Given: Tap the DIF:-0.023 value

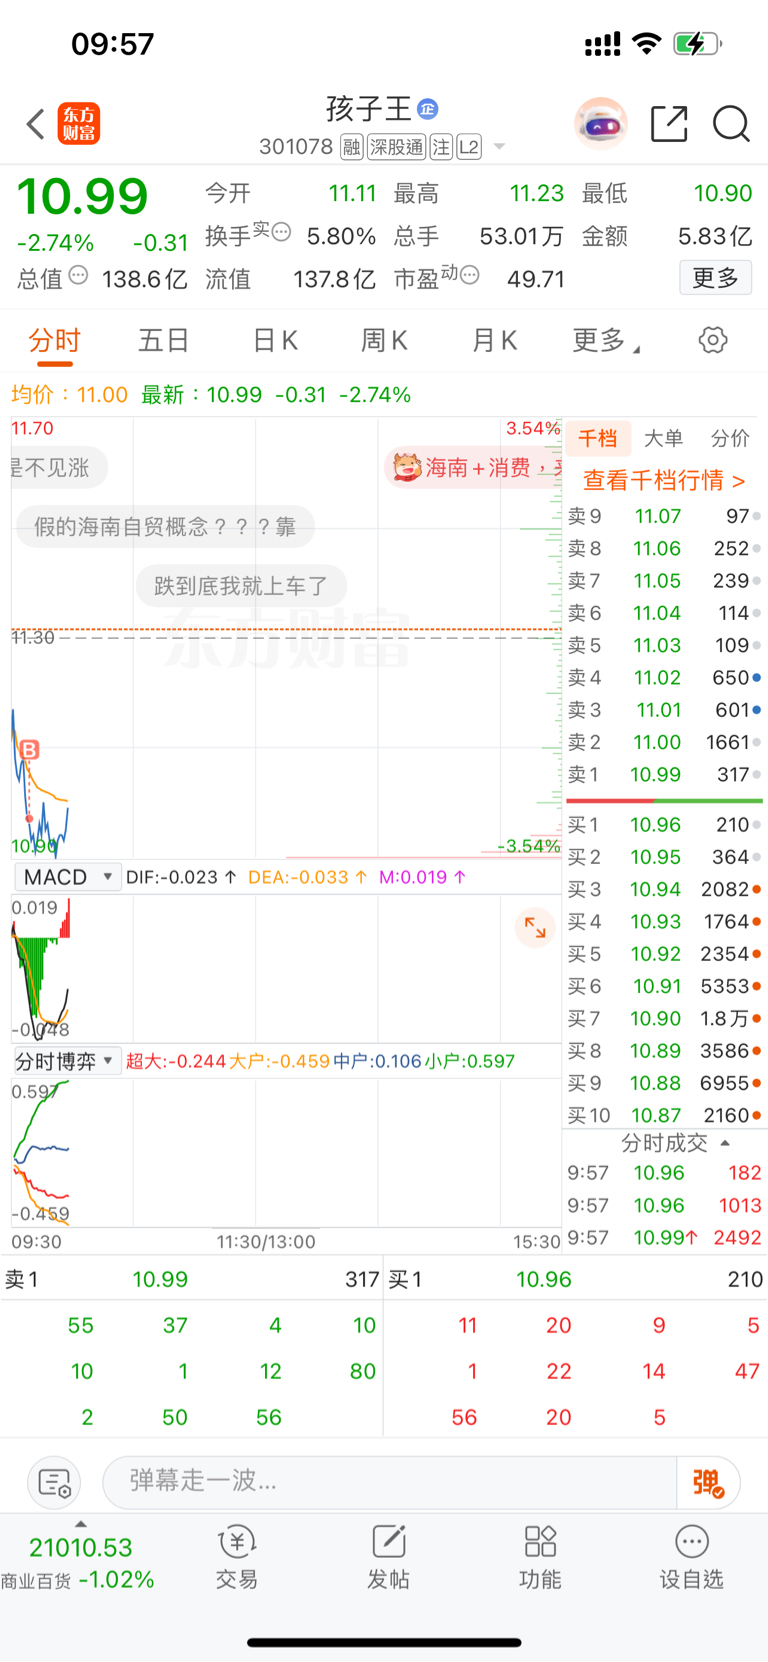Looking at the screenshot, I should click(181, 877).
